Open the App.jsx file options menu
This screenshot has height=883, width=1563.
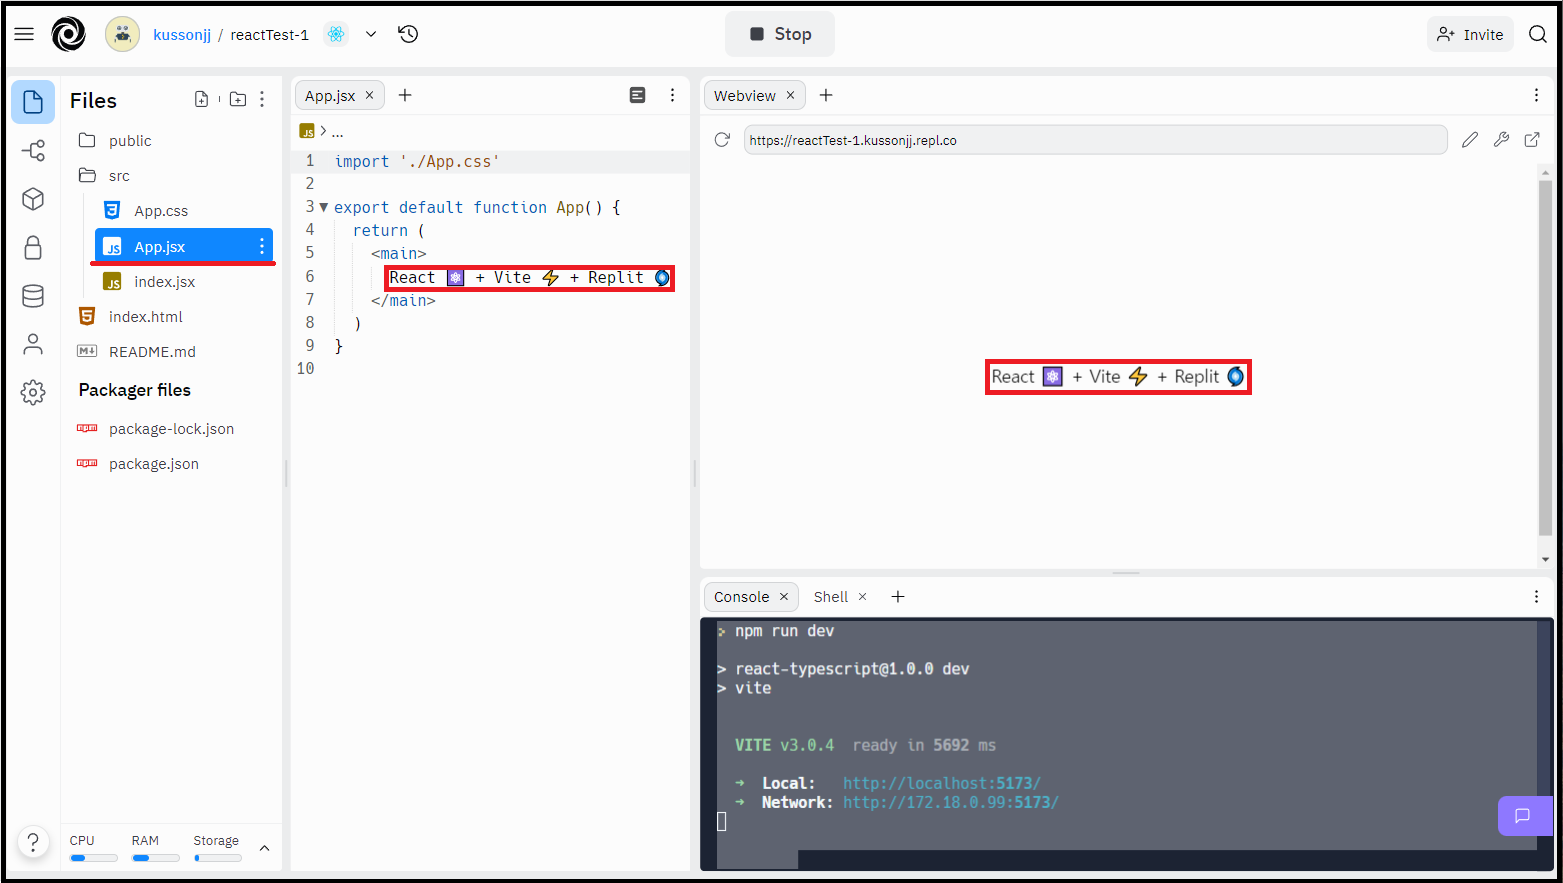262,246
